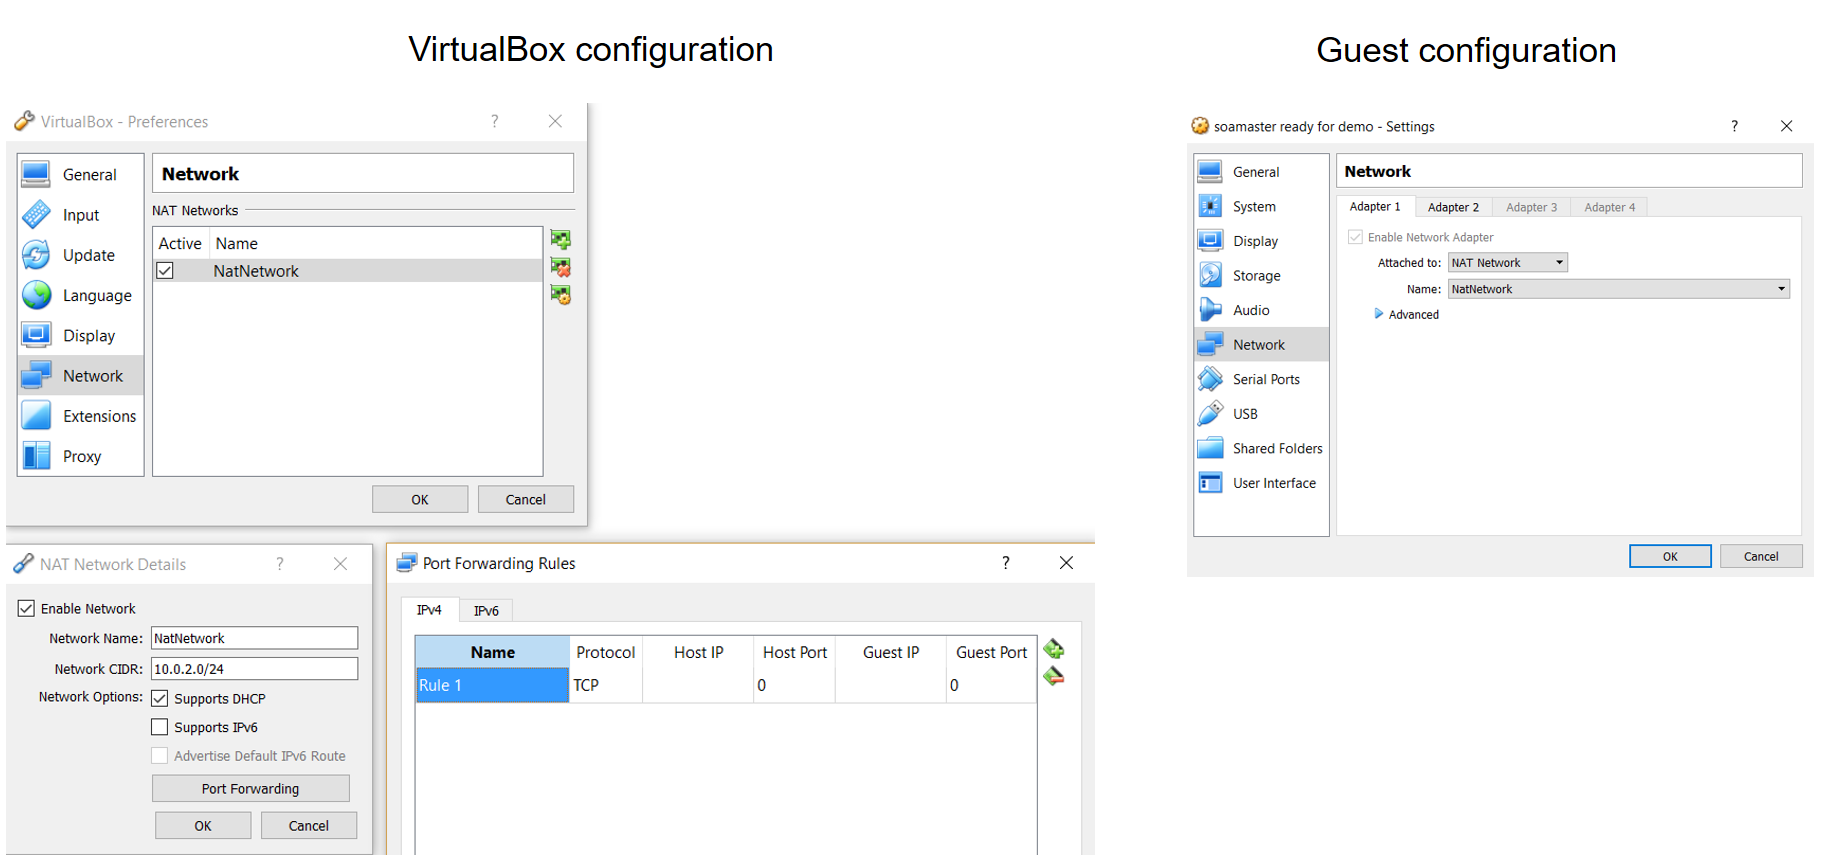This screenshot has height=861, width=1833.
Task: Toggle Enable Network Adapter checkbox
Action: 1355,237
